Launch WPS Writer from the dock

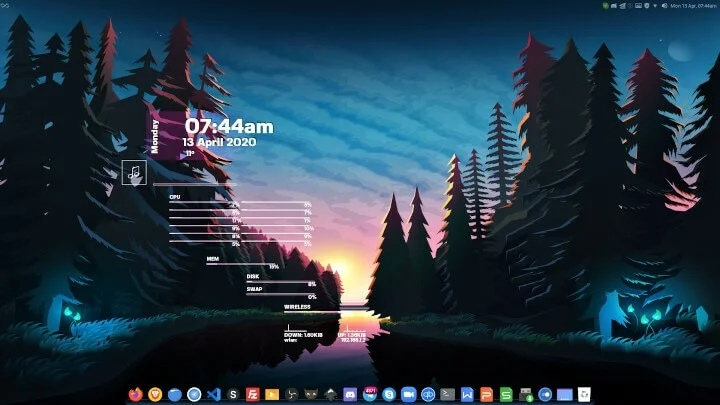click(x=467, y=394)
